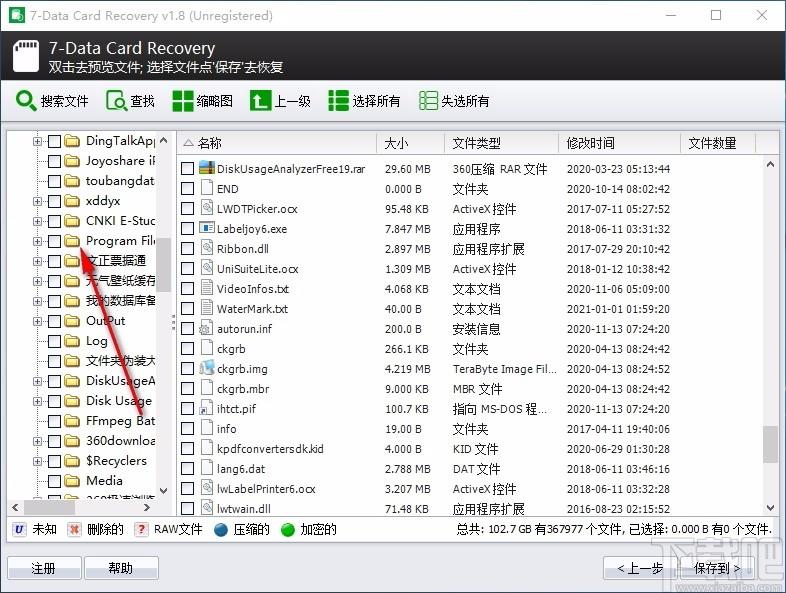Select the Joyoshare folder in tree

click(x=120, y=161)
